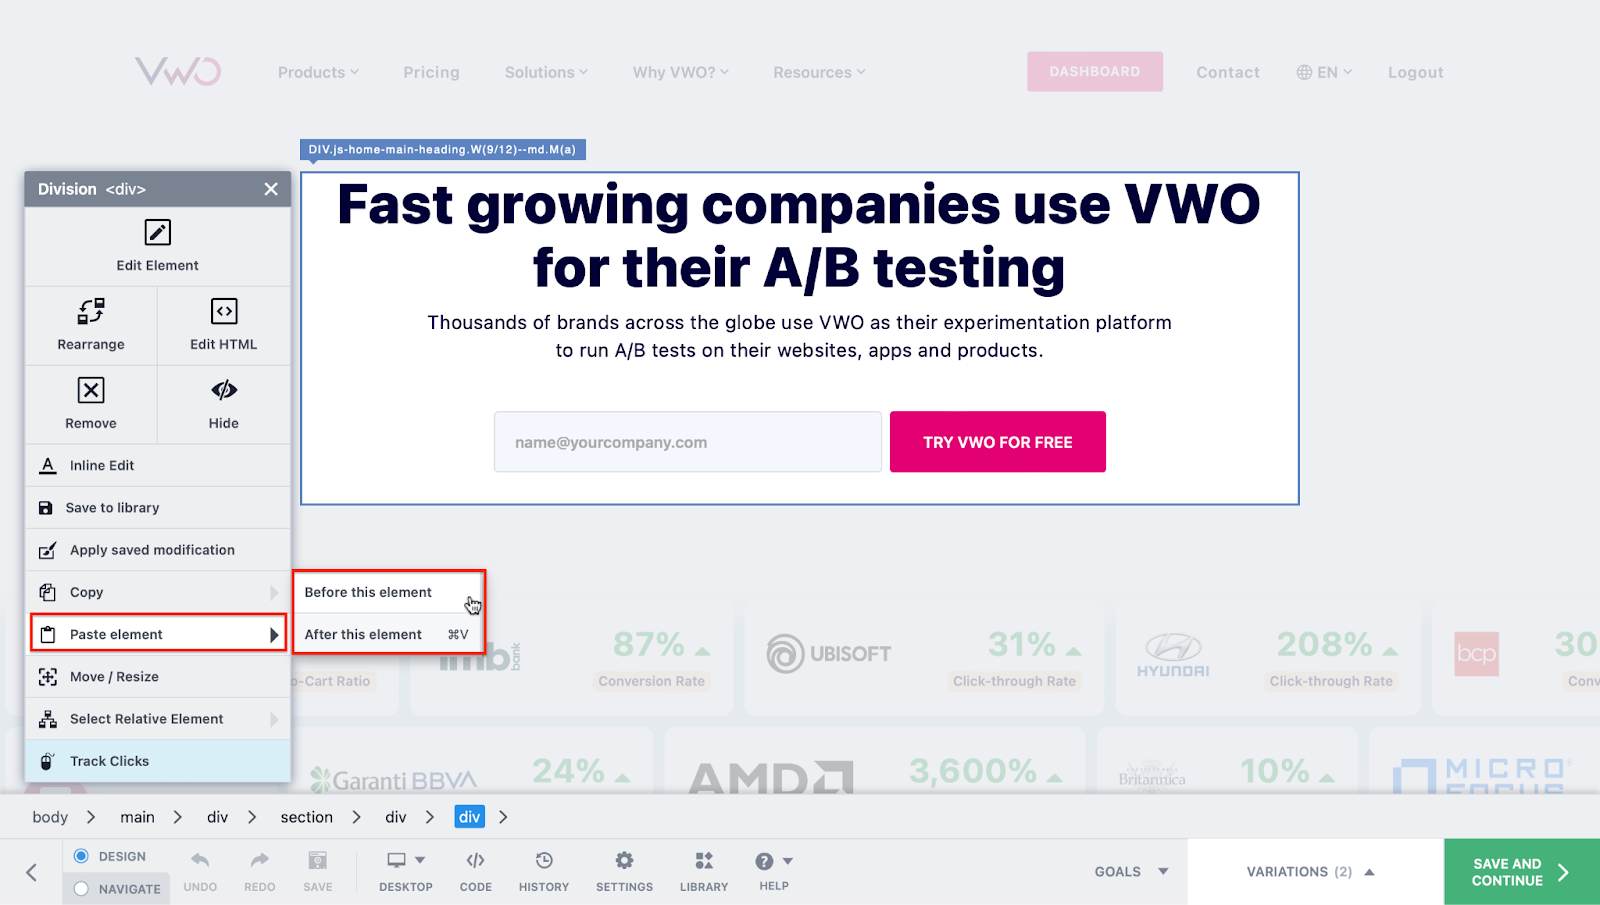This screenshot has height=905, width=1600.
Task: Click the back arrow in bottom toolbar
Action: [32, 872]
